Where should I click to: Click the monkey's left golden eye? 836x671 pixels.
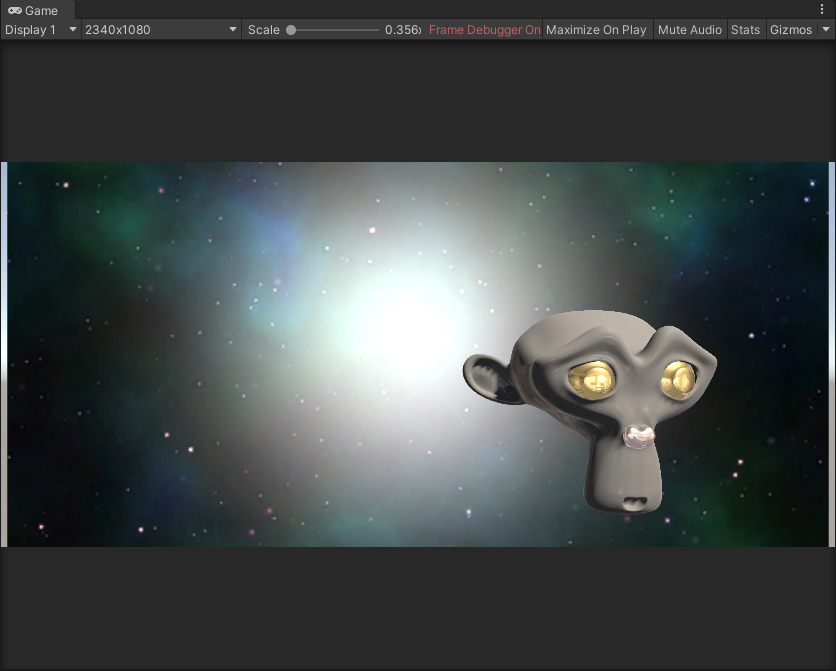click(590, 379)
